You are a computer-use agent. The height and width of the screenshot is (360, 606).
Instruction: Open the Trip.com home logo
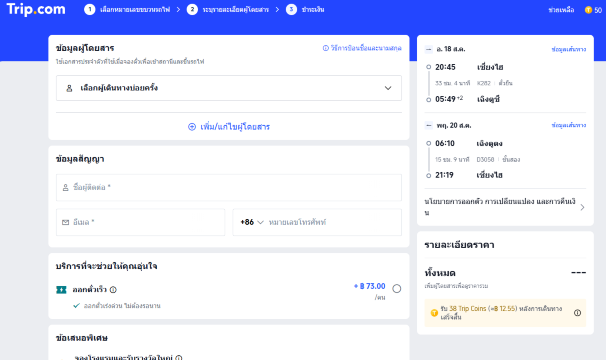pos(36,9)
